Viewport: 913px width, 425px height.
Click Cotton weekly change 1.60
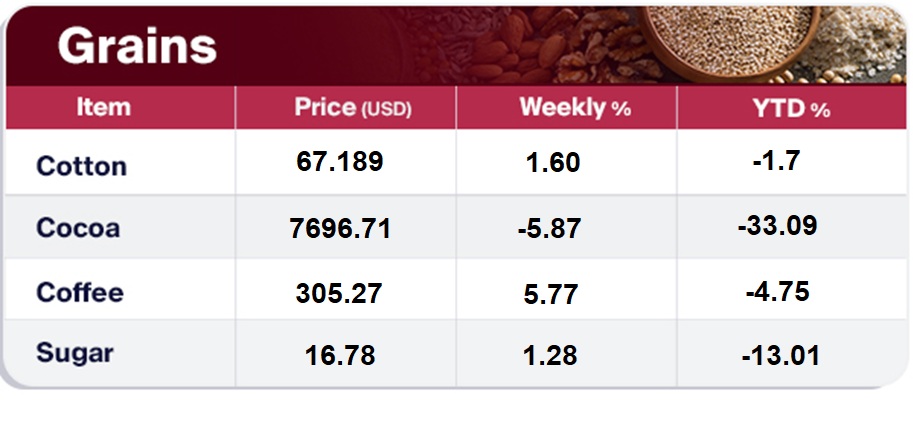click(553, 163)
